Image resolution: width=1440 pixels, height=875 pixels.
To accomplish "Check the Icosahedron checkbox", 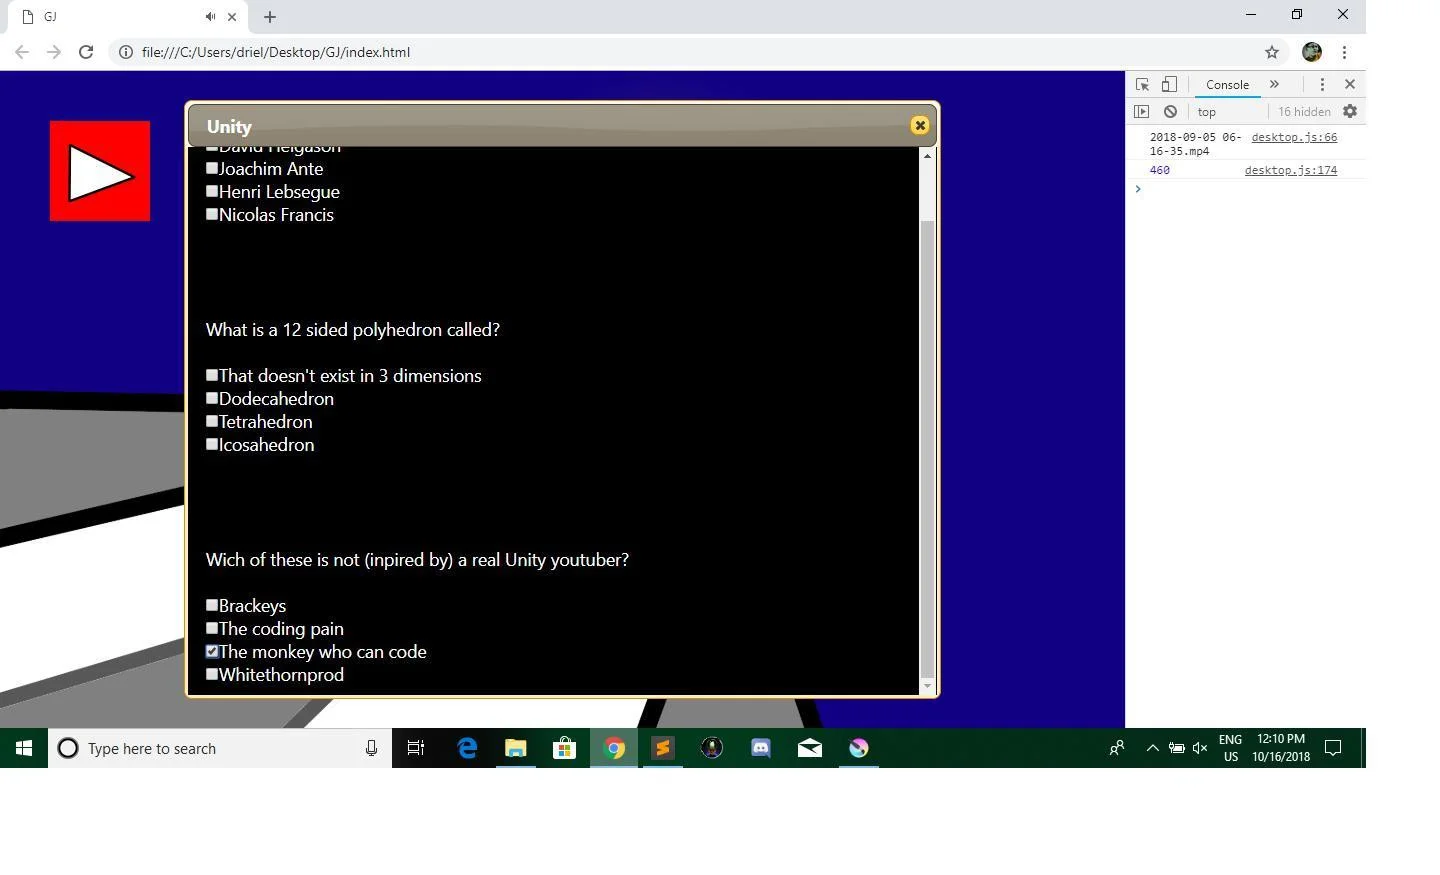I will coord(212,444).
